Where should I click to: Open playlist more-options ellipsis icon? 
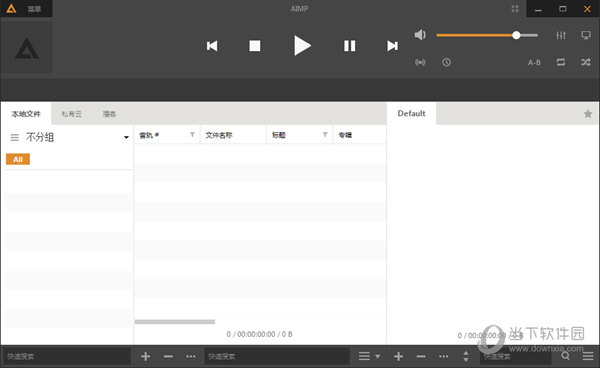443,357
